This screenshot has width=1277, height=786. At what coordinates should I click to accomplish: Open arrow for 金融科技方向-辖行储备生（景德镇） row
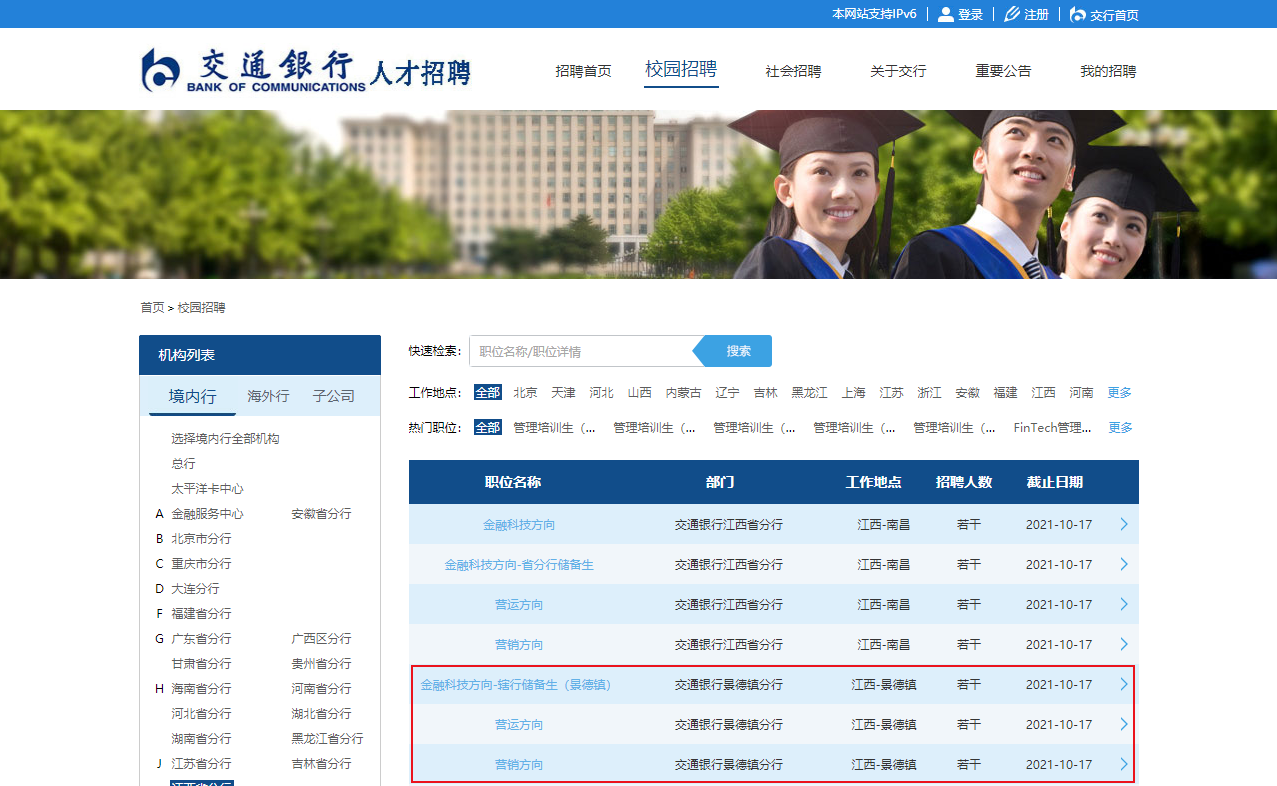coord(1124,684)
